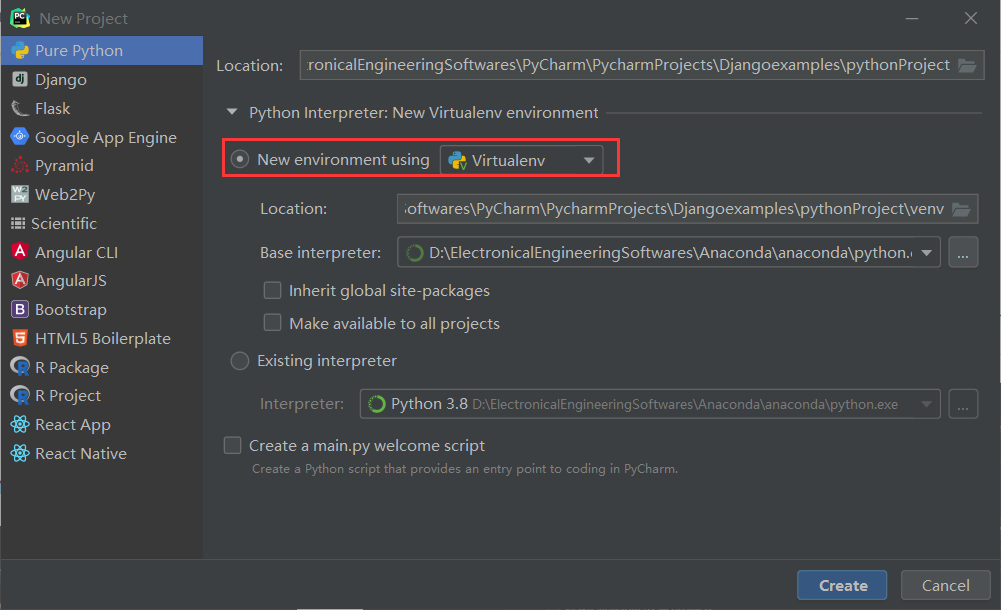1001x610 pixels.
Task: Click the Scientific project icon
Action: pyautogui.click(x=18, y=223)
